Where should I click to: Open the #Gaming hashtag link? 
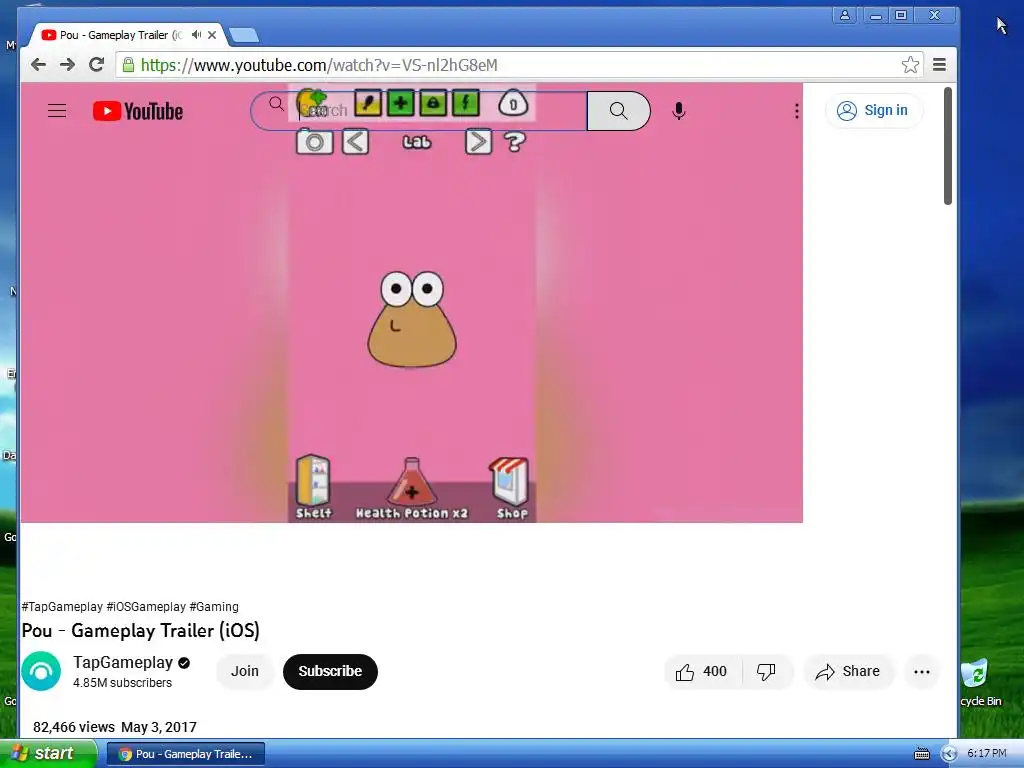[214, 607]
